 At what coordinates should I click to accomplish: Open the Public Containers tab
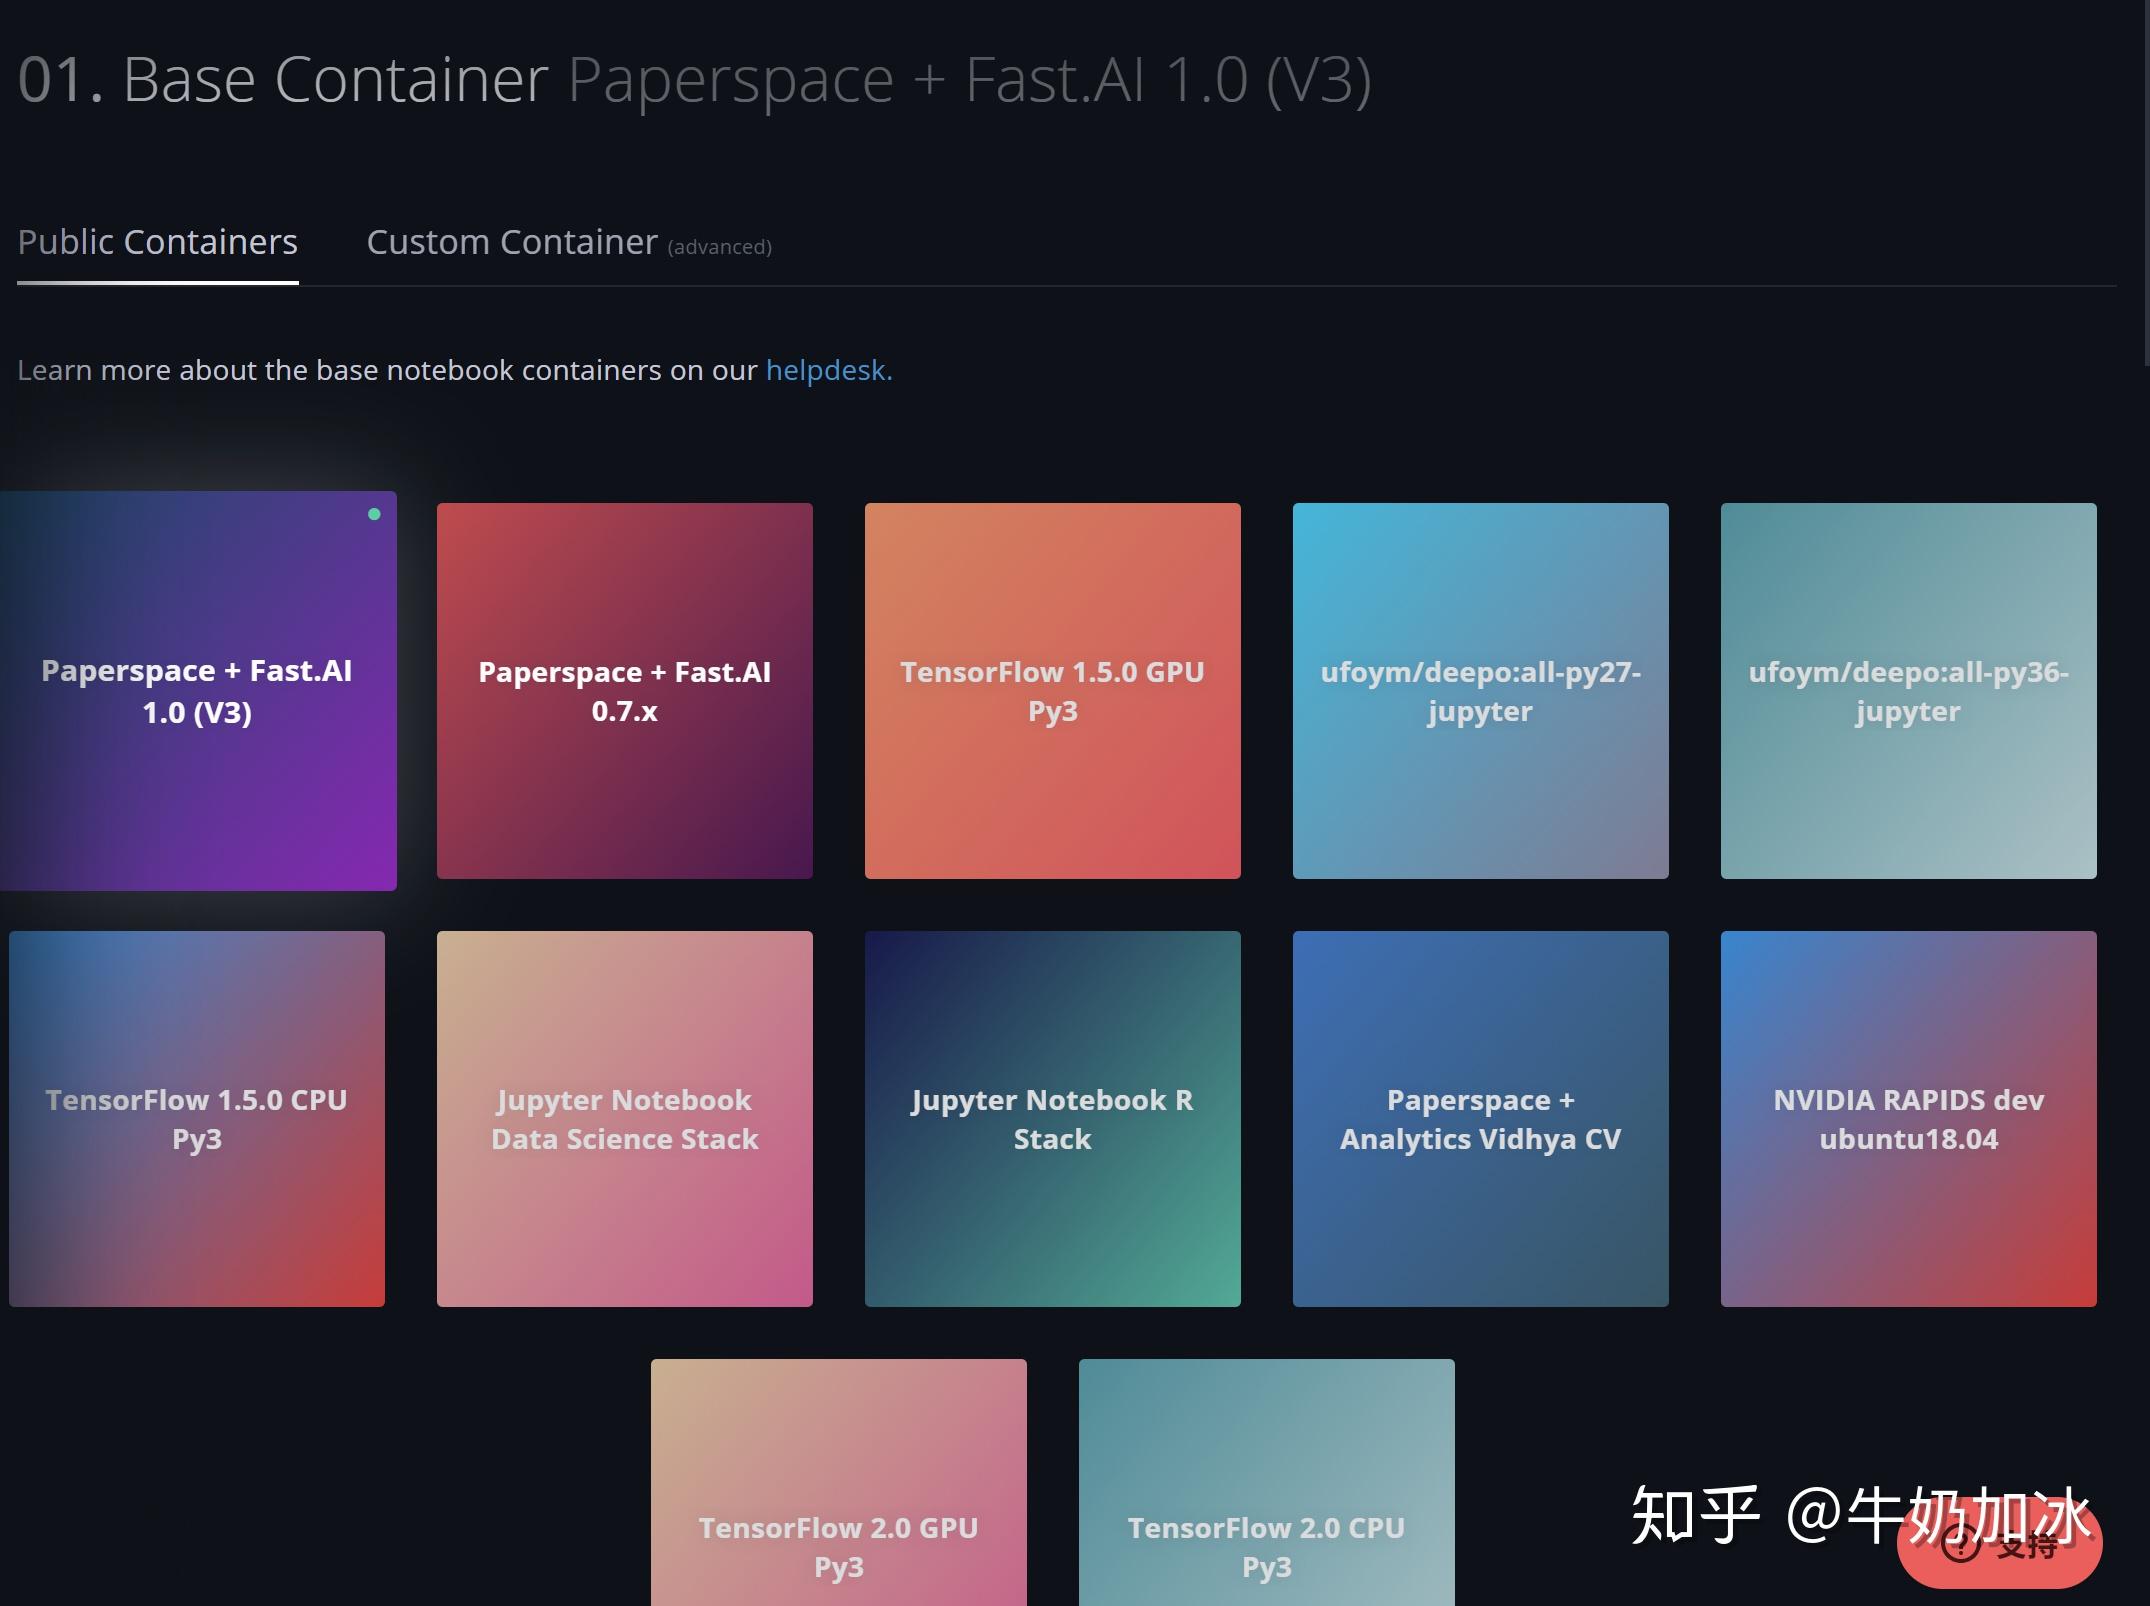157,241
